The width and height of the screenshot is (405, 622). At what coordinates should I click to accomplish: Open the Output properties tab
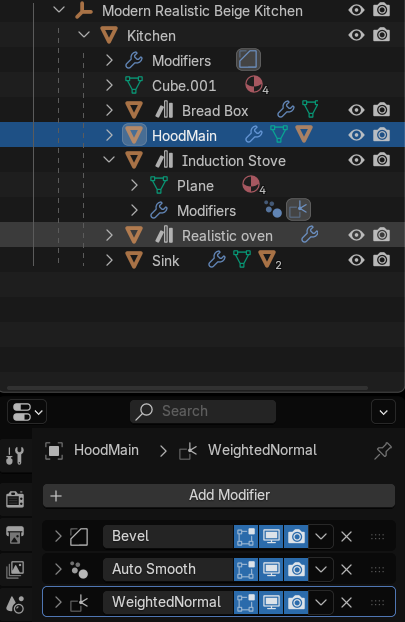(x=15, y=534)
